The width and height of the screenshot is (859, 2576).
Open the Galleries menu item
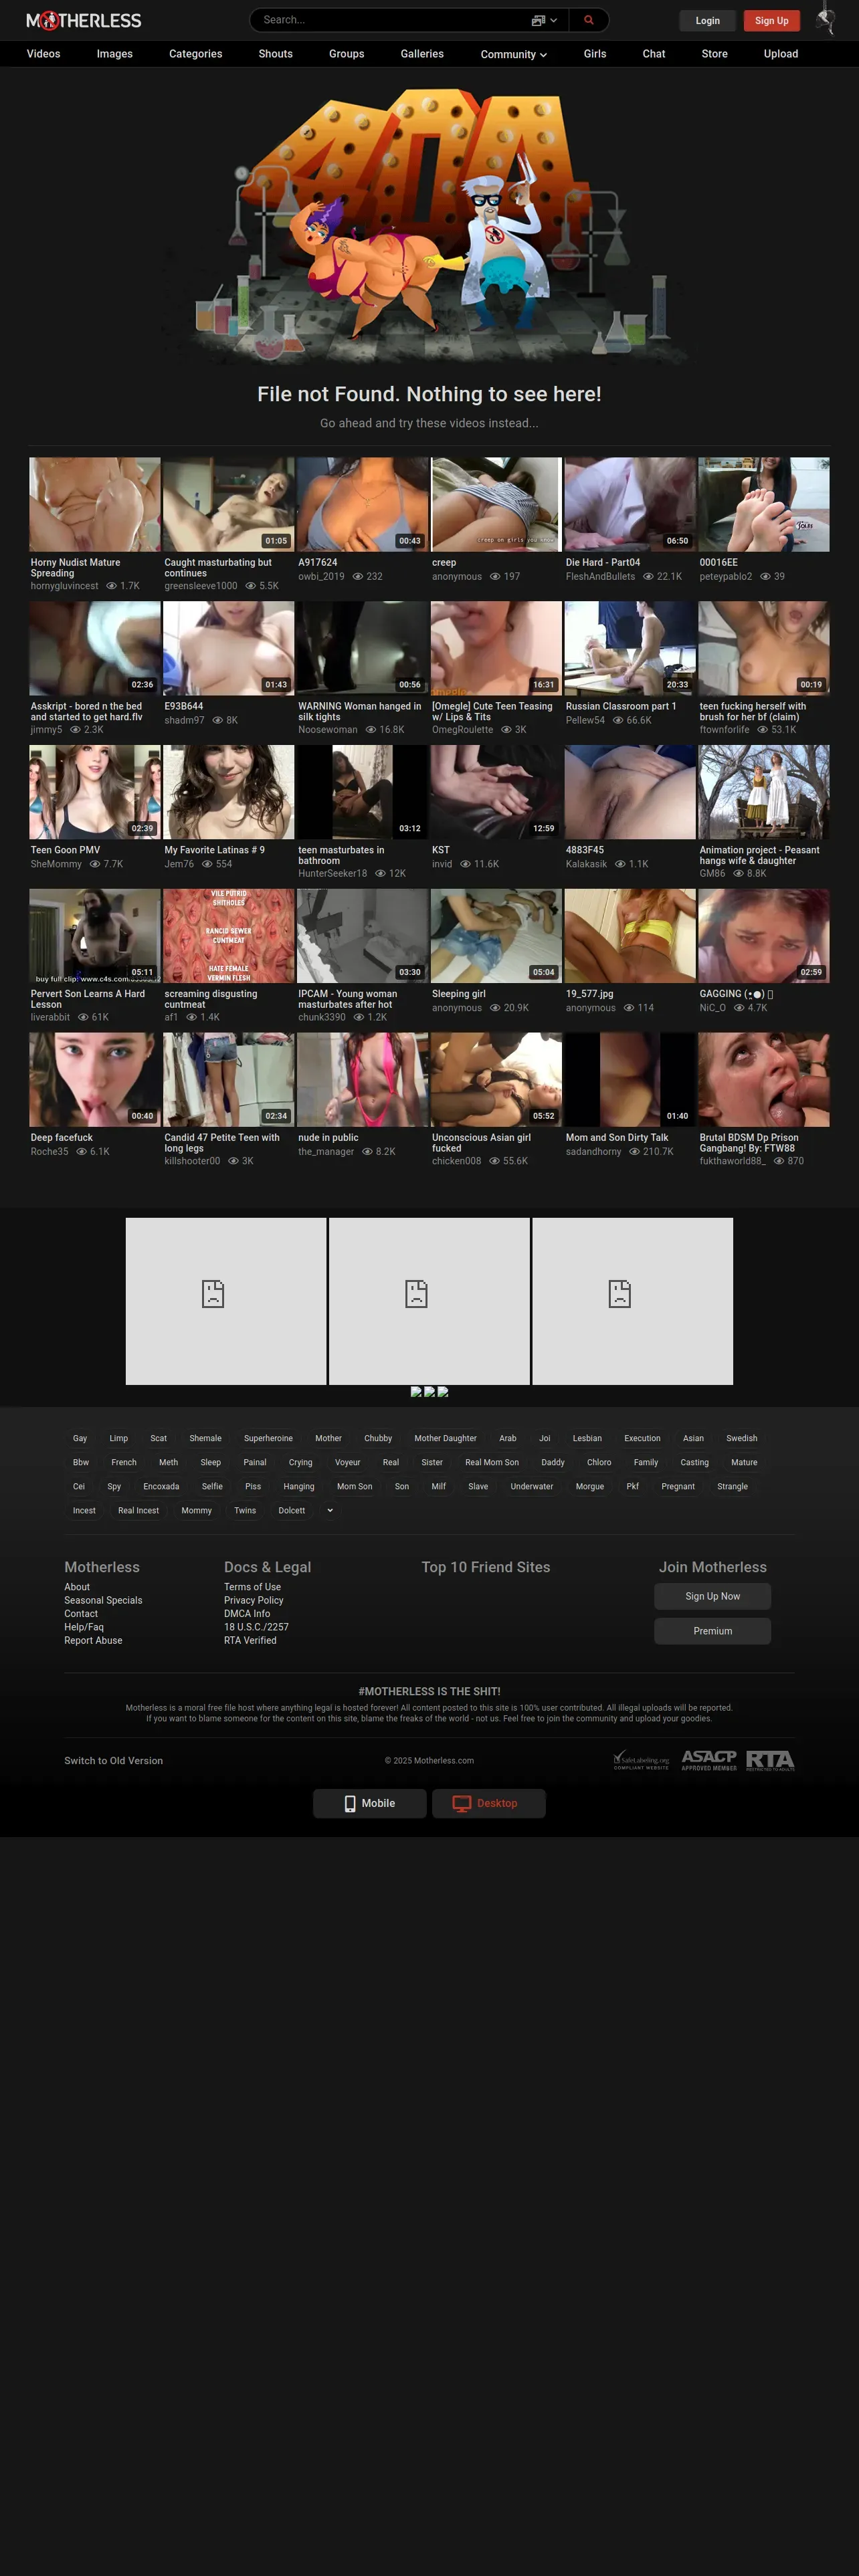pyautogui.click(x=422, y=54)
